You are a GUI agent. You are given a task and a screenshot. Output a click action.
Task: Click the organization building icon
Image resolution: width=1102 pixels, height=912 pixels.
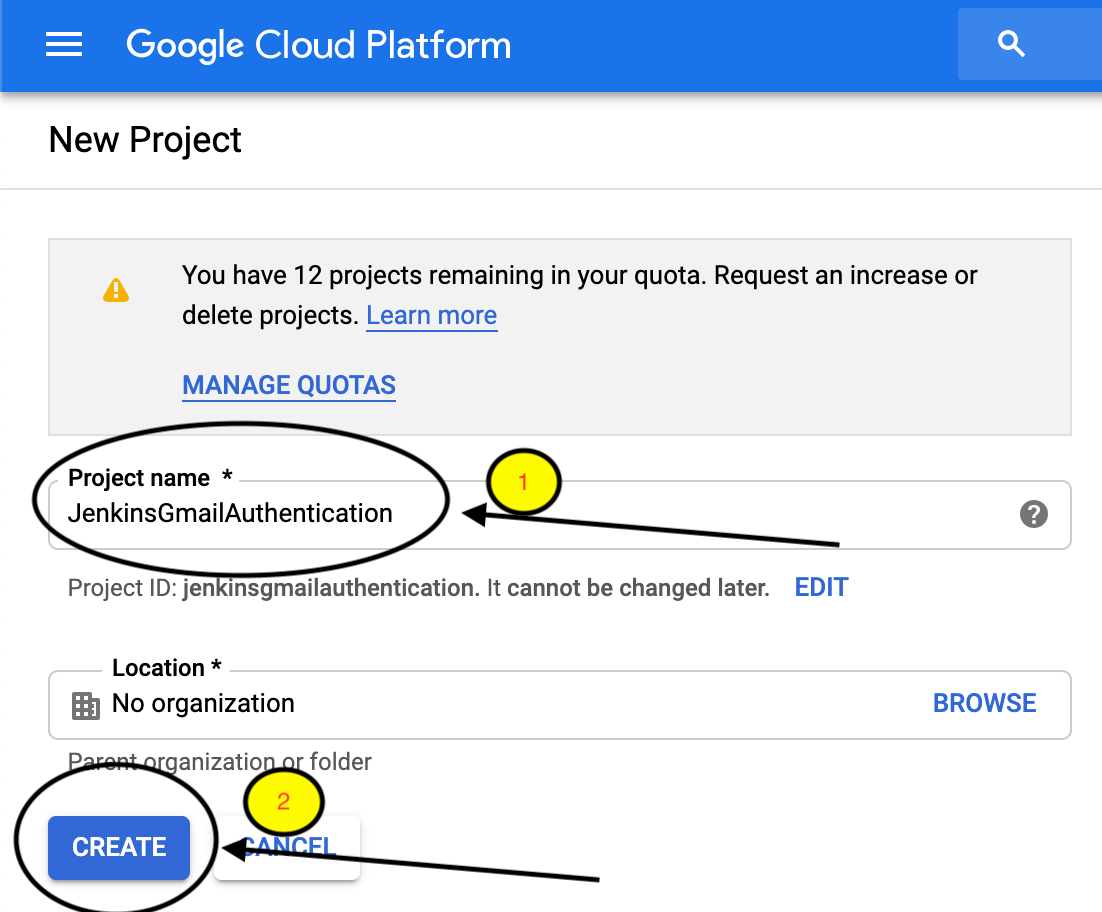[x=86, y=706]
